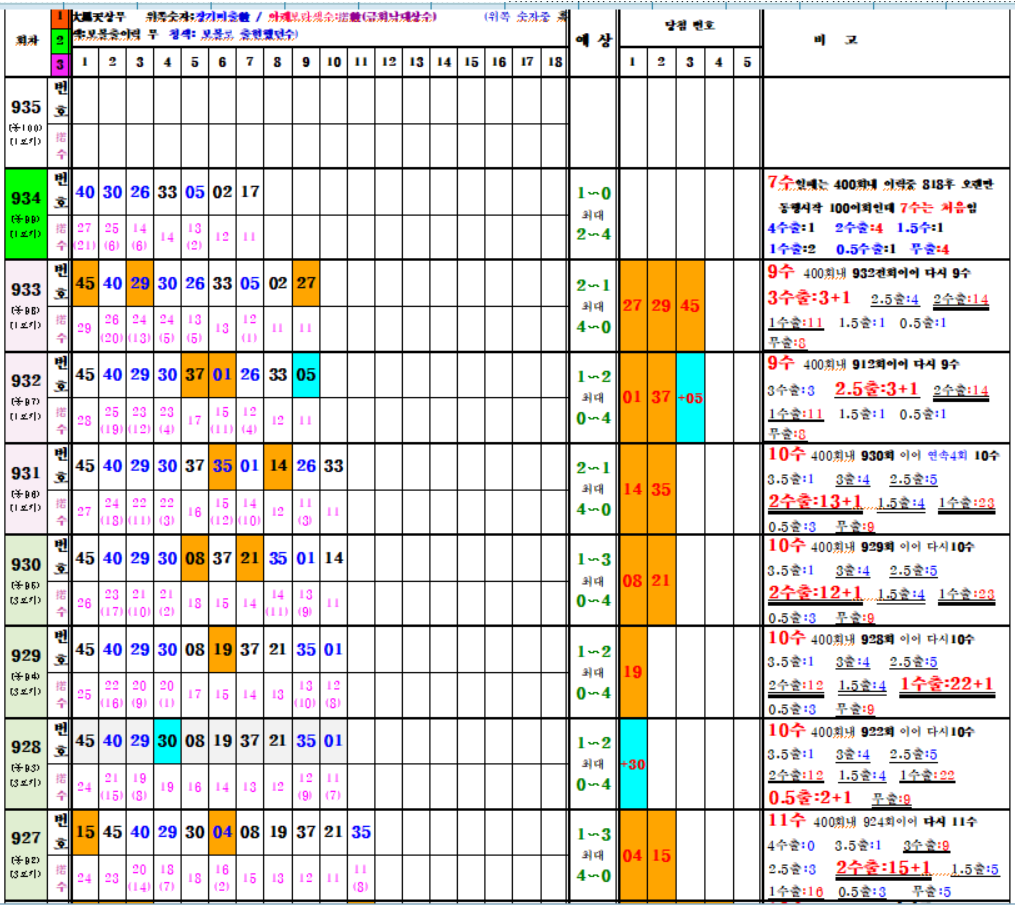The image size is (1016, 906).
Task: Click the 당첨 번호 header cell
Action: point(689,25)
